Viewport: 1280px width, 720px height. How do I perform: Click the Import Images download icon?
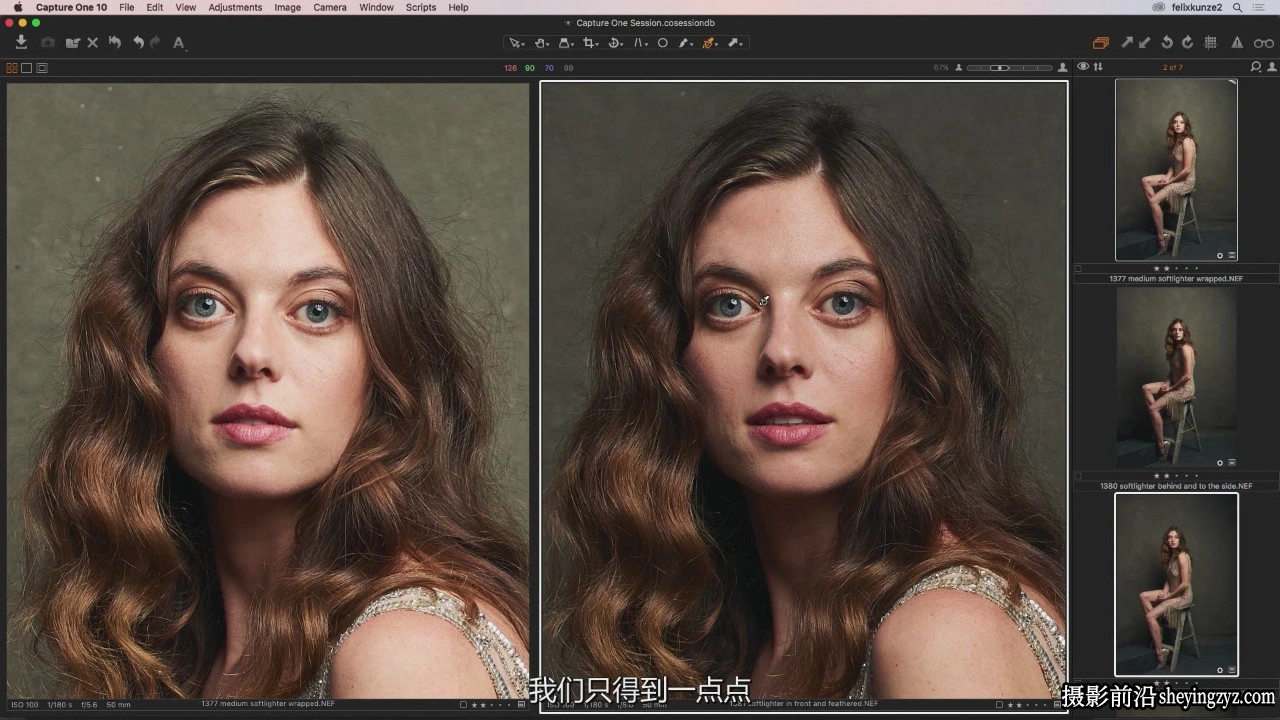tap(21, 43)
